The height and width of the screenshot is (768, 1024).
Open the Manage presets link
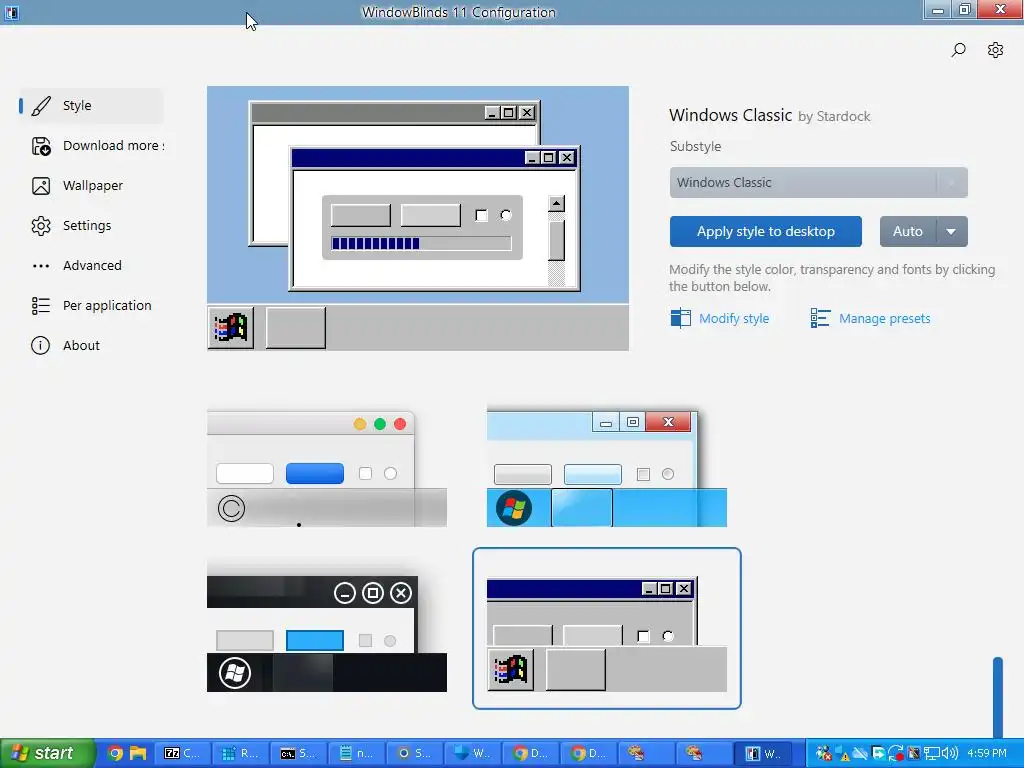[x=870, y=319]
